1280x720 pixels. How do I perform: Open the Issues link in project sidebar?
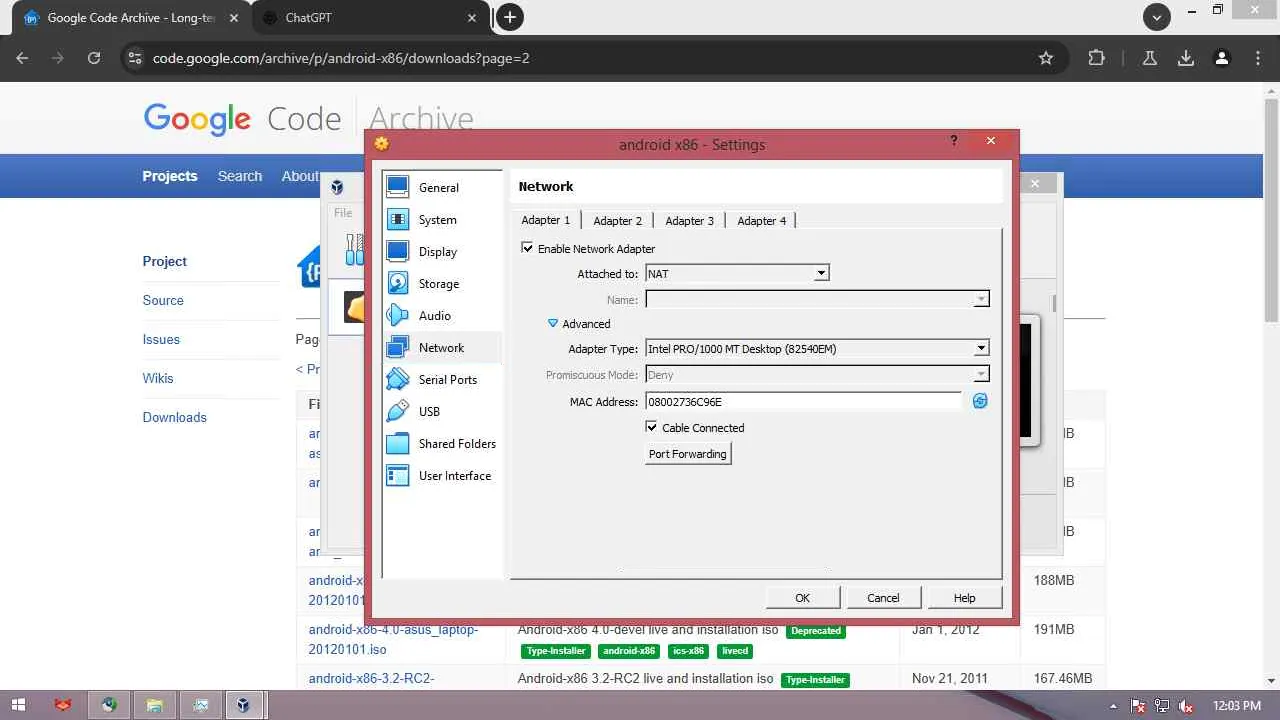pyautogui.click(x=161, y=339)
